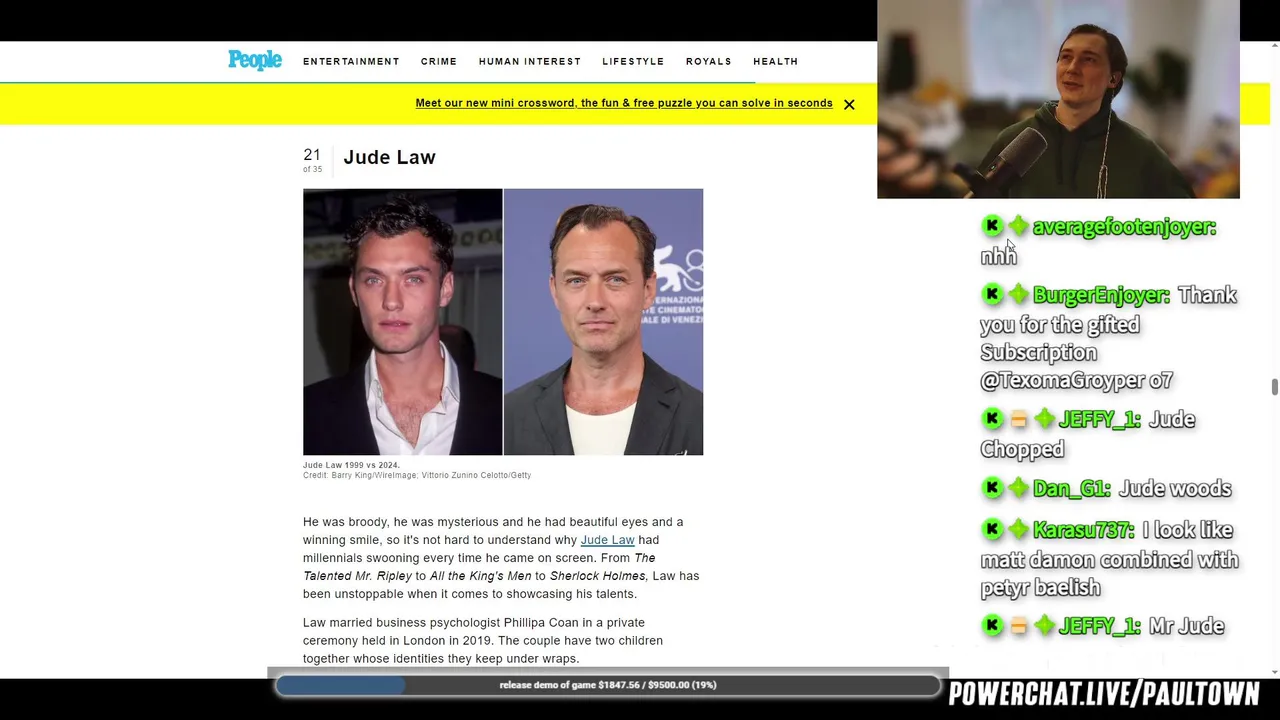Click JEFFY_1 username on 'Mr Jude' message
Screen dimensions: 1280x720
click(x=1100, y=626)
